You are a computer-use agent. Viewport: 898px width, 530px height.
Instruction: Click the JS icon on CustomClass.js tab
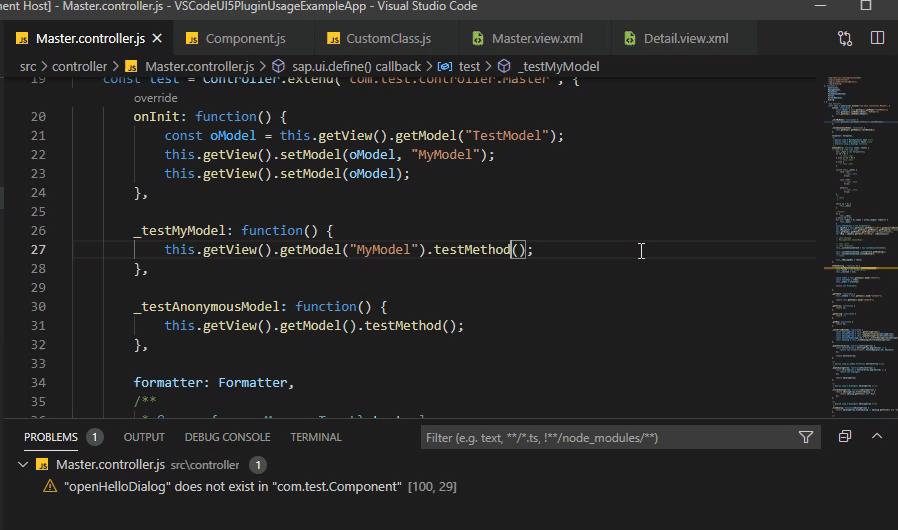click(333, 38)
